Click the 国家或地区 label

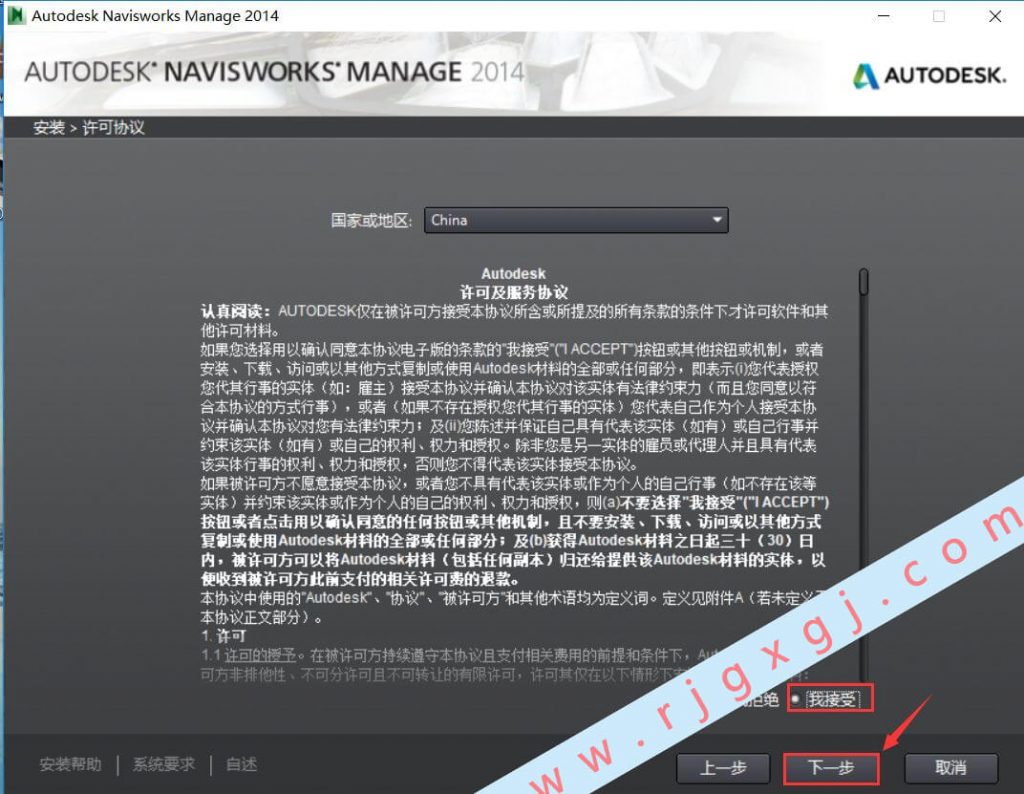click(372, 221)
